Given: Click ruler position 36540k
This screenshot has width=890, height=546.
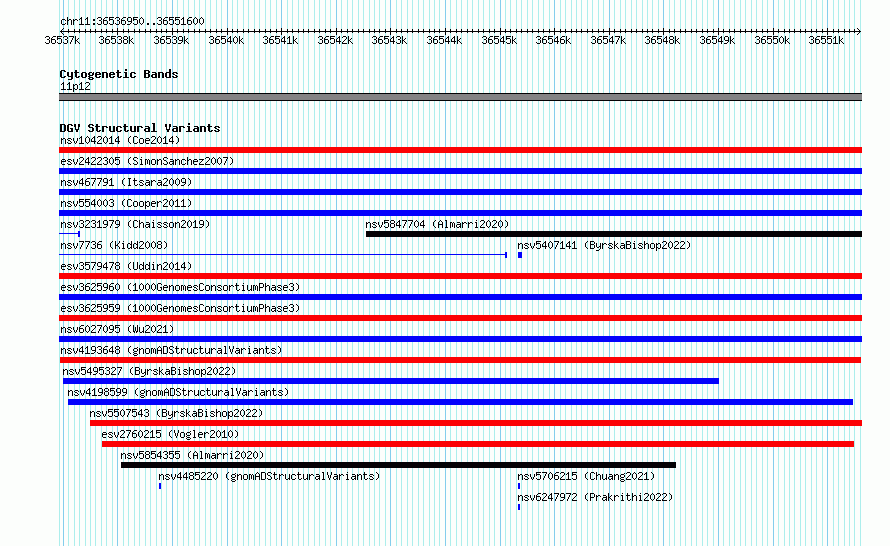Looking at the screenshot, I should 226,40.
